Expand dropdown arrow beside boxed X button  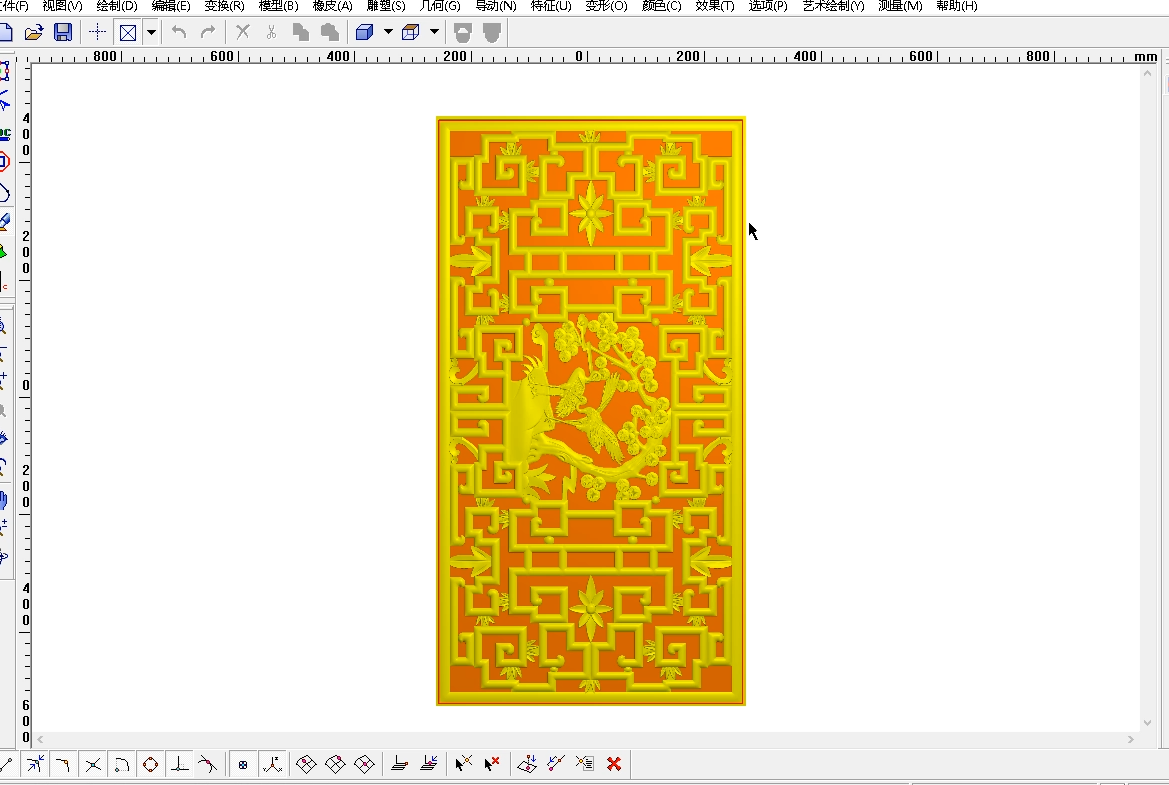point(151,32)
